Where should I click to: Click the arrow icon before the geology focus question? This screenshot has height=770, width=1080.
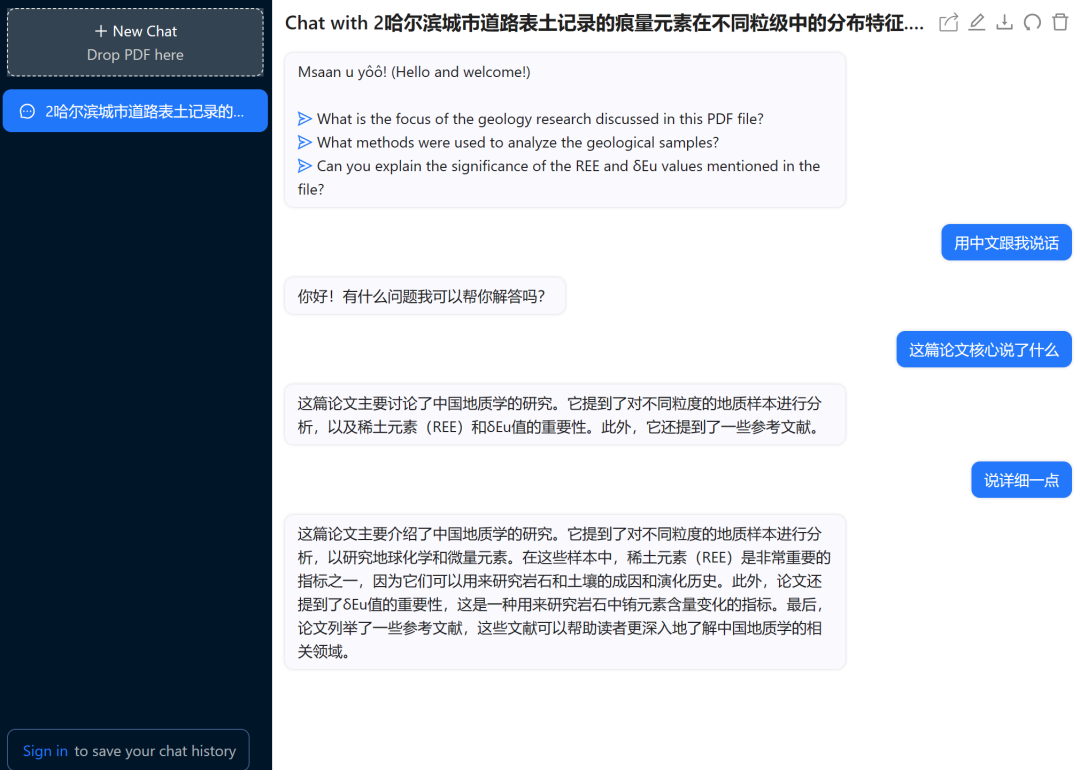[x=306, y=118]
